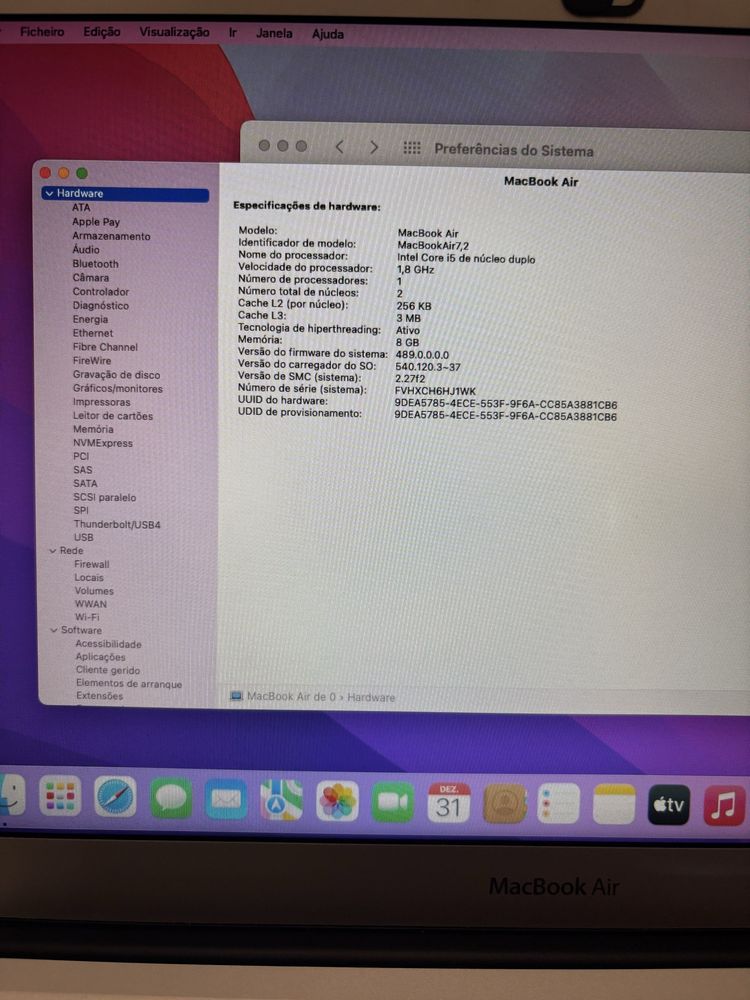The image size is (750, 1000).
Task: Select Memória in the sidebar
Action: [x=93, y=429]
